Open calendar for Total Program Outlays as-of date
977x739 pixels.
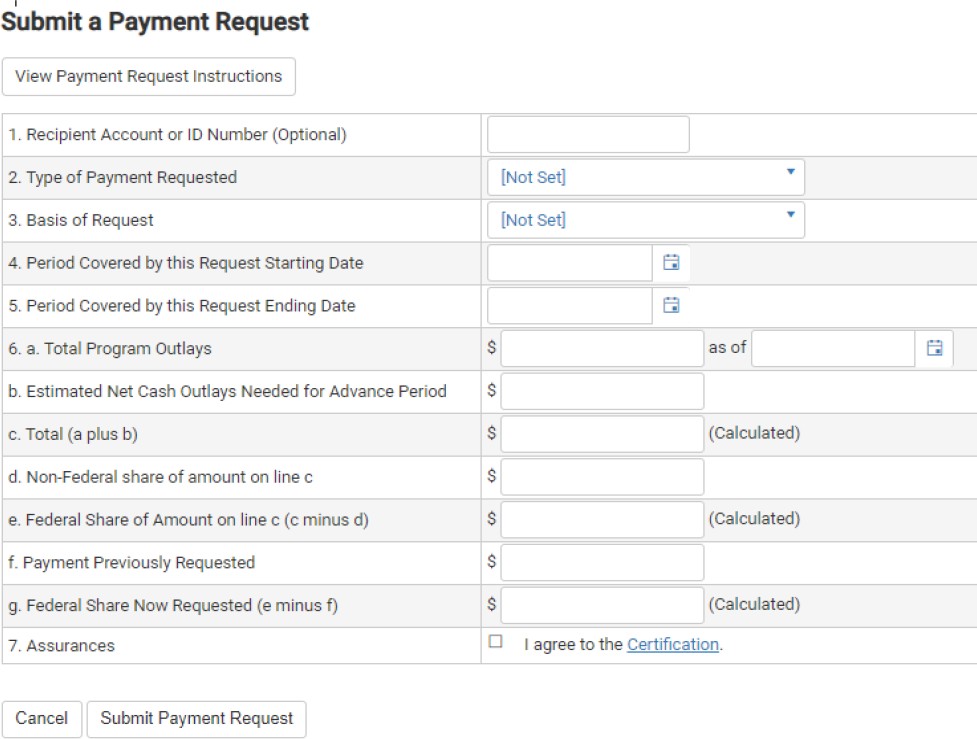point(934,348)
